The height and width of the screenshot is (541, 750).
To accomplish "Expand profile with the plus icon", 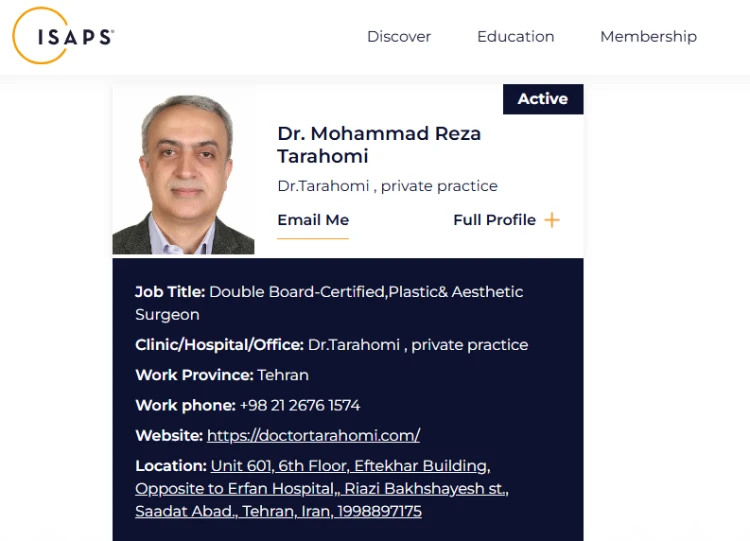I will (552, 220).
